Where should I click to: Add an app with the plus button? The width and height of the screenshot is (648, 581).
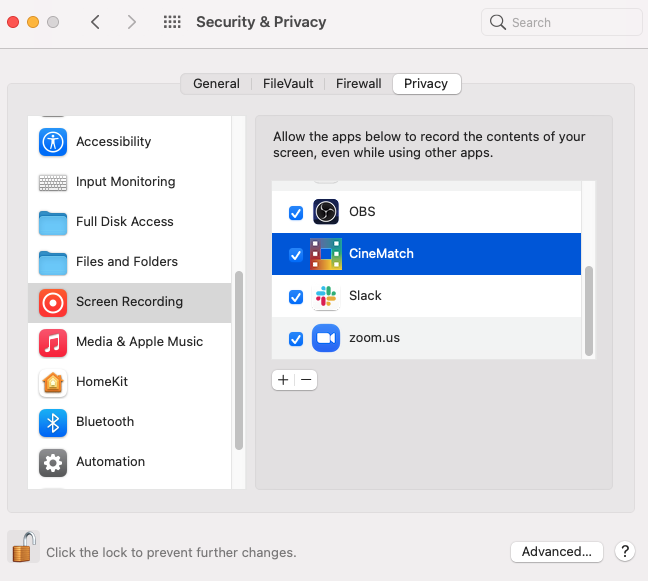[x=283, y=380]
